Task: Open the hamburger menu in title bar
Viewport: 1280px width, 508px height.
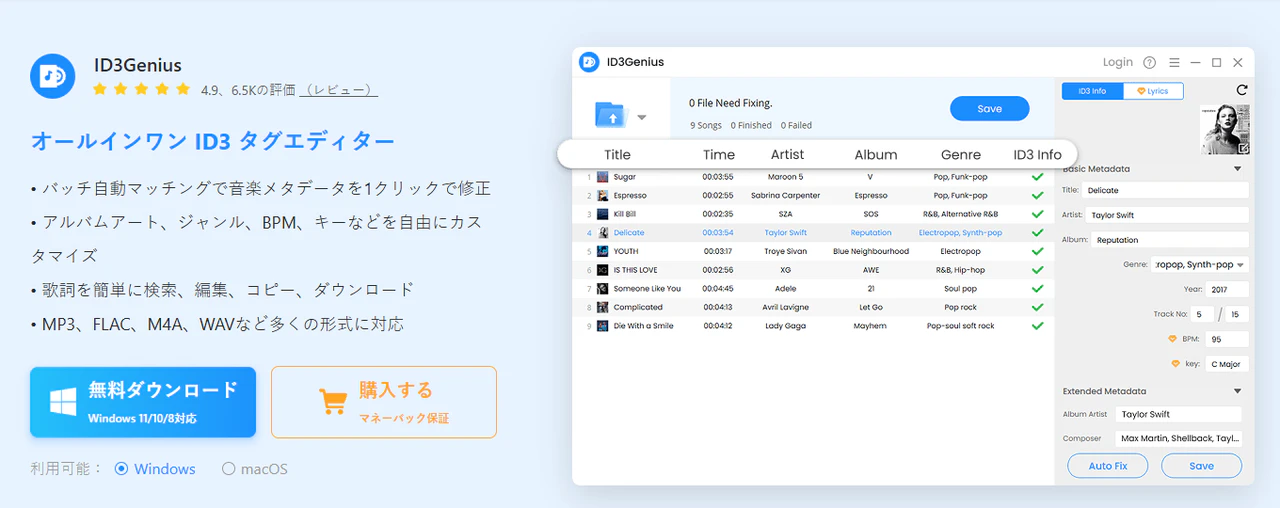Action: 1174,62
